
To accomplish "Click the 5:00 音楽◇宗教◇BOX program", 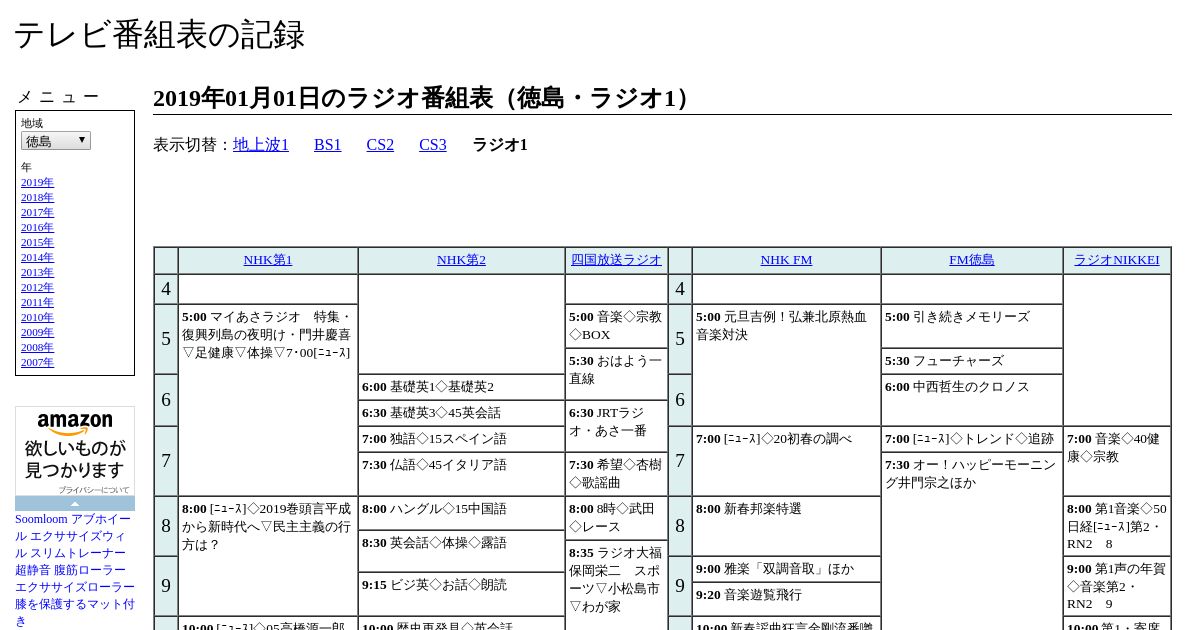I will 616,326.
